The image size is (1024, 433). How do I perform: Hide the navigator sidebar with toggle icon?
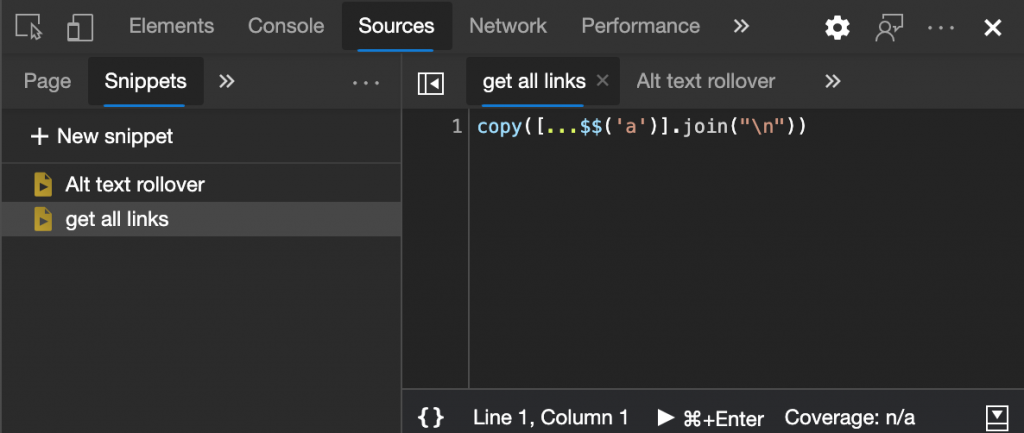(x=431, y=83)
